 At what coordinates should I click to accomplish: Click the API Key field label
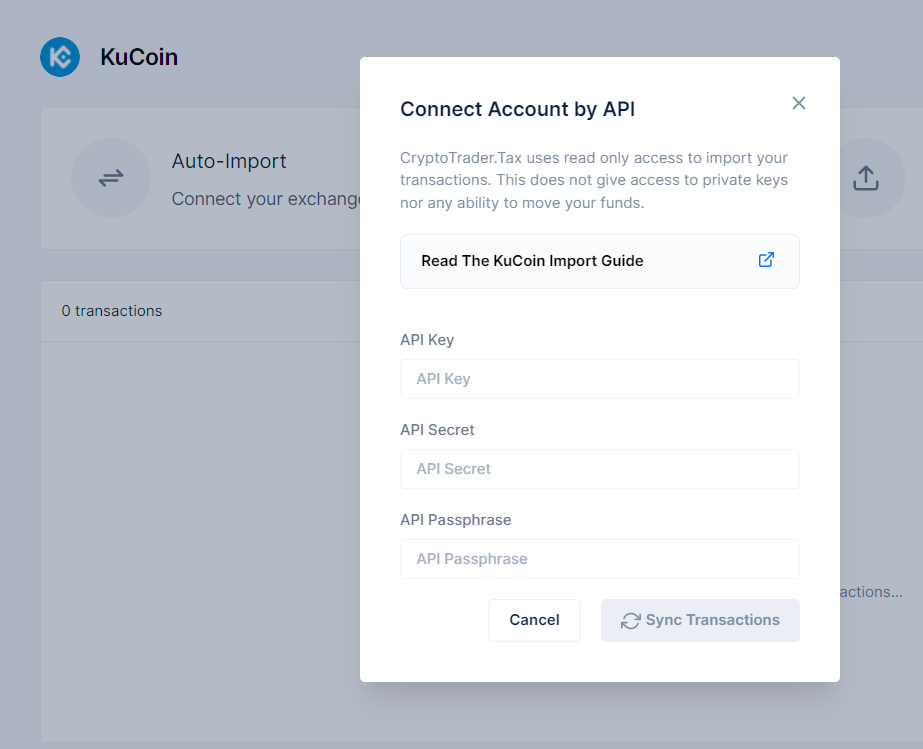pyautogui.click(x=427, y=340)
